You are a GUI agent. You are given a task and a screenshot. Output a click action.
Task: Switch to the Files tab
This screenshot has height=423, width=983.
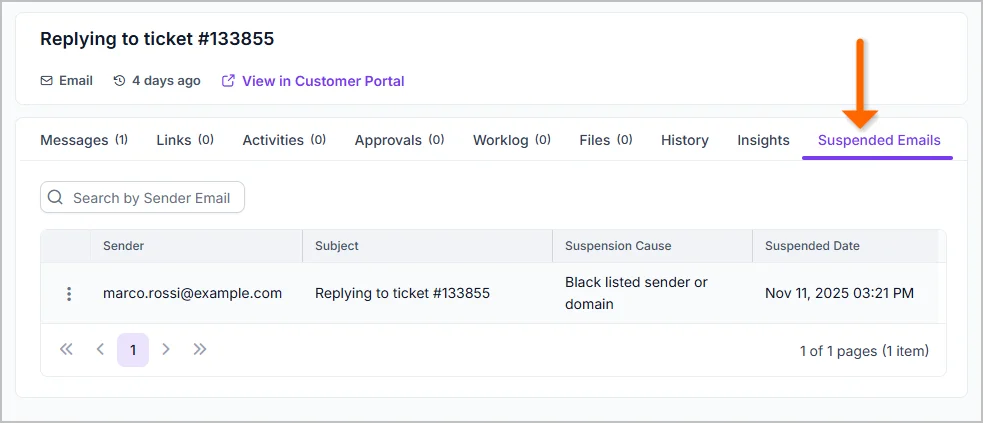pos(605,140)
